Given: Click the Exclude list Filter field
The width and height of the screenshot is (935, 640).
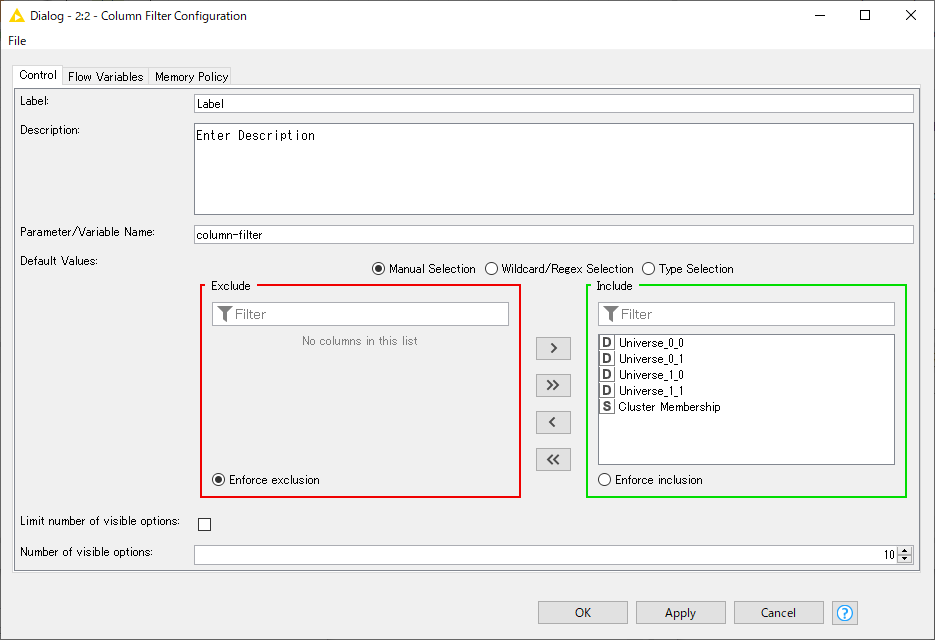Looking at the screenshot, I should (x=360, y=314).
